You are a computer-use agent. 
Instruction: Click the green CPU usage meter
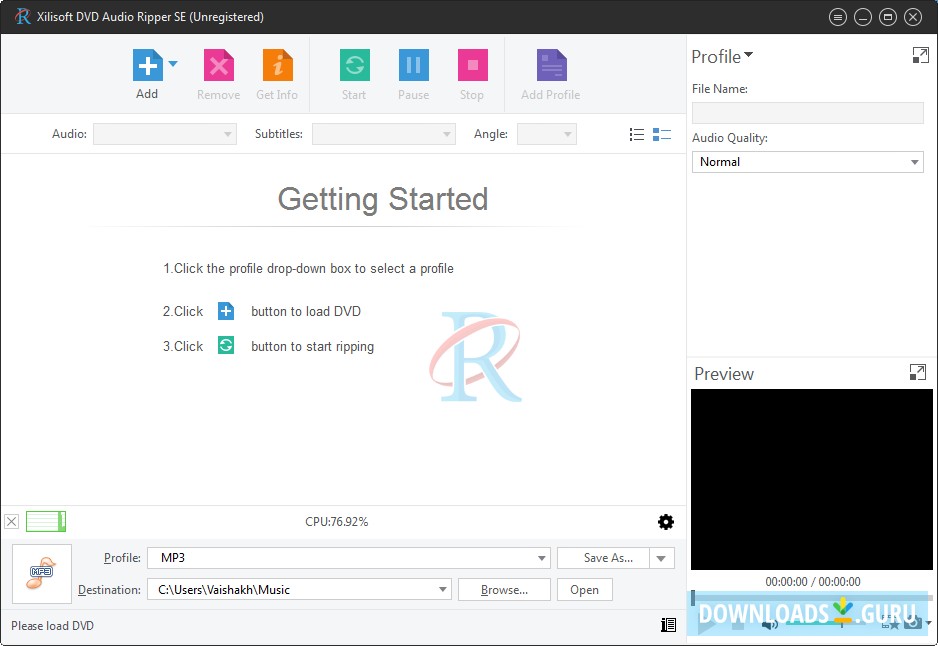pyautogui.click(x=46, y=522)
